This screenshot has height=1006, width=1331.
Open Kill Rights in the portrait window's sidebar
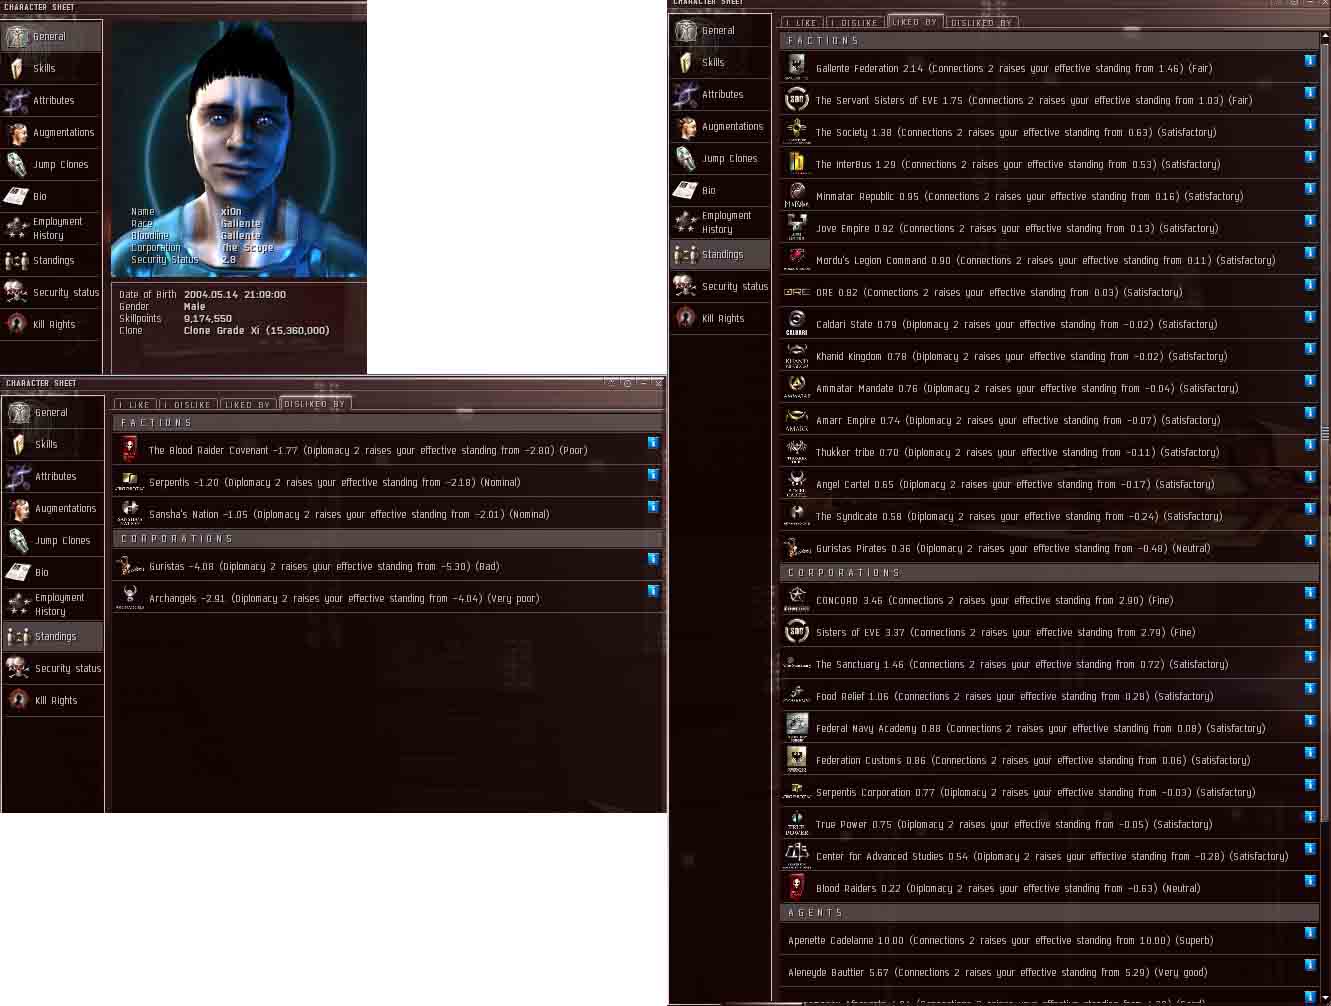51,324
